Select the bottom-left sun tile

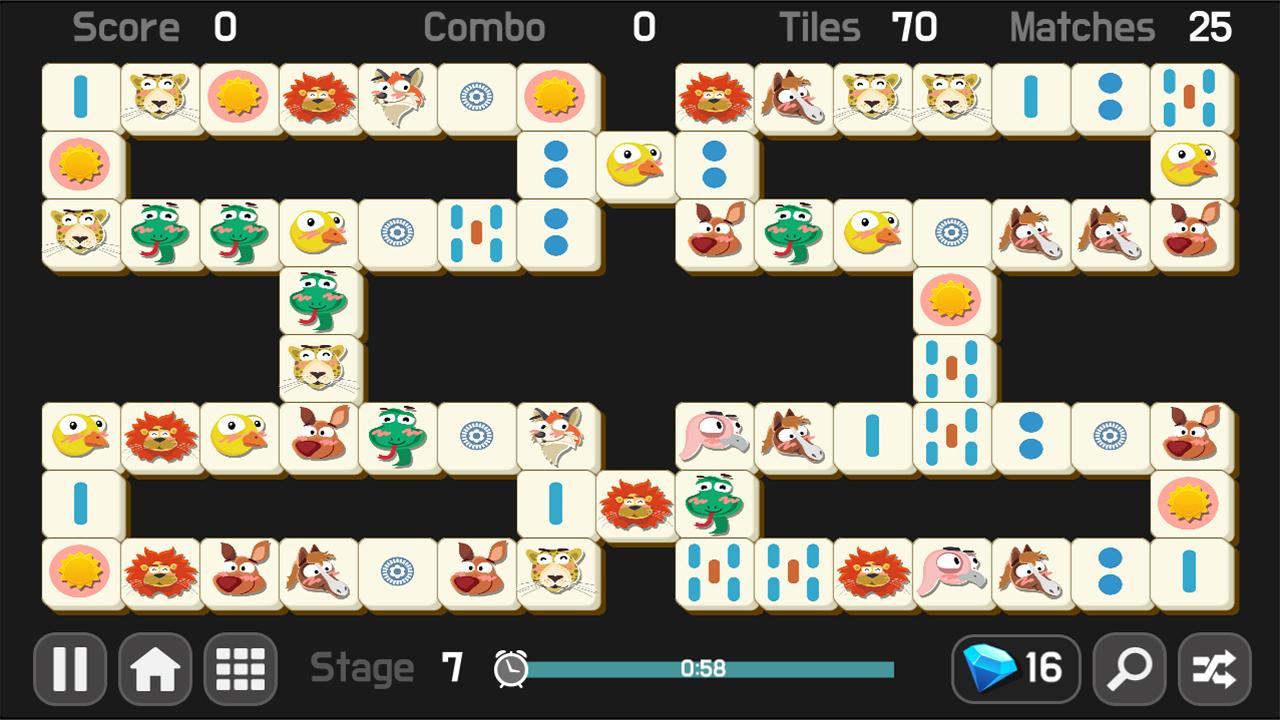tap(80, 573)
